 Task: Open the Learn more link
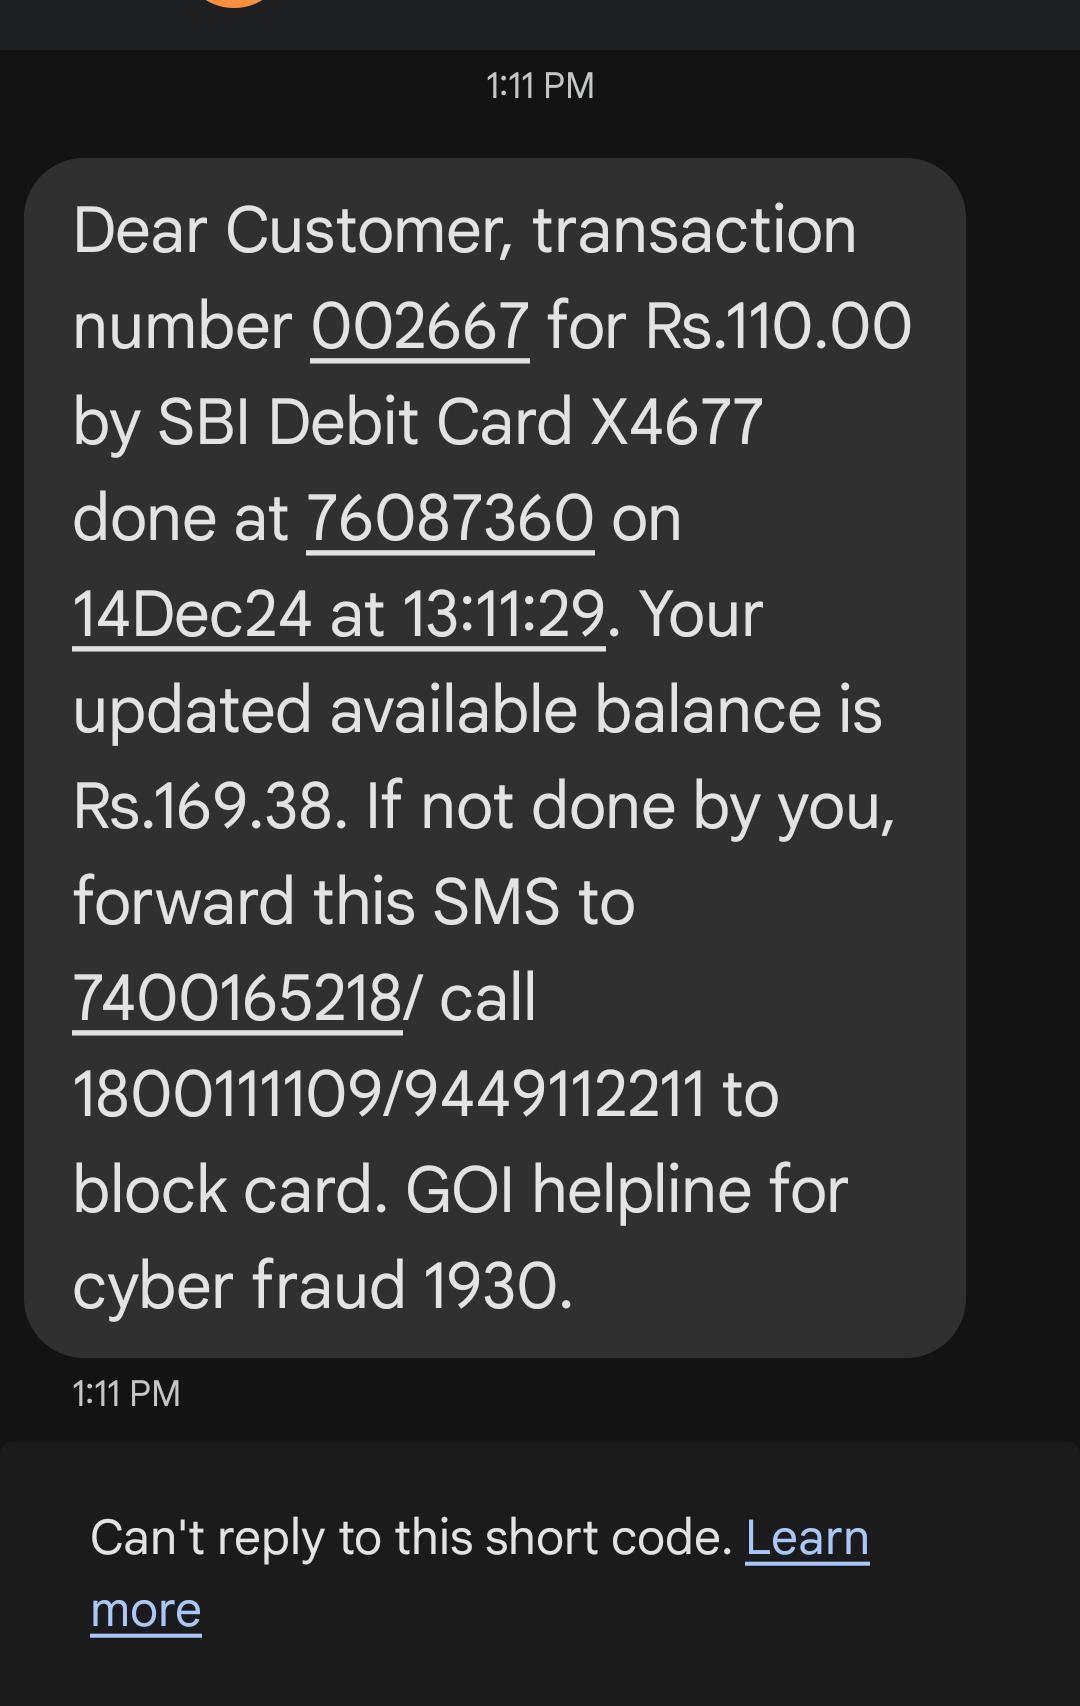806,1538
